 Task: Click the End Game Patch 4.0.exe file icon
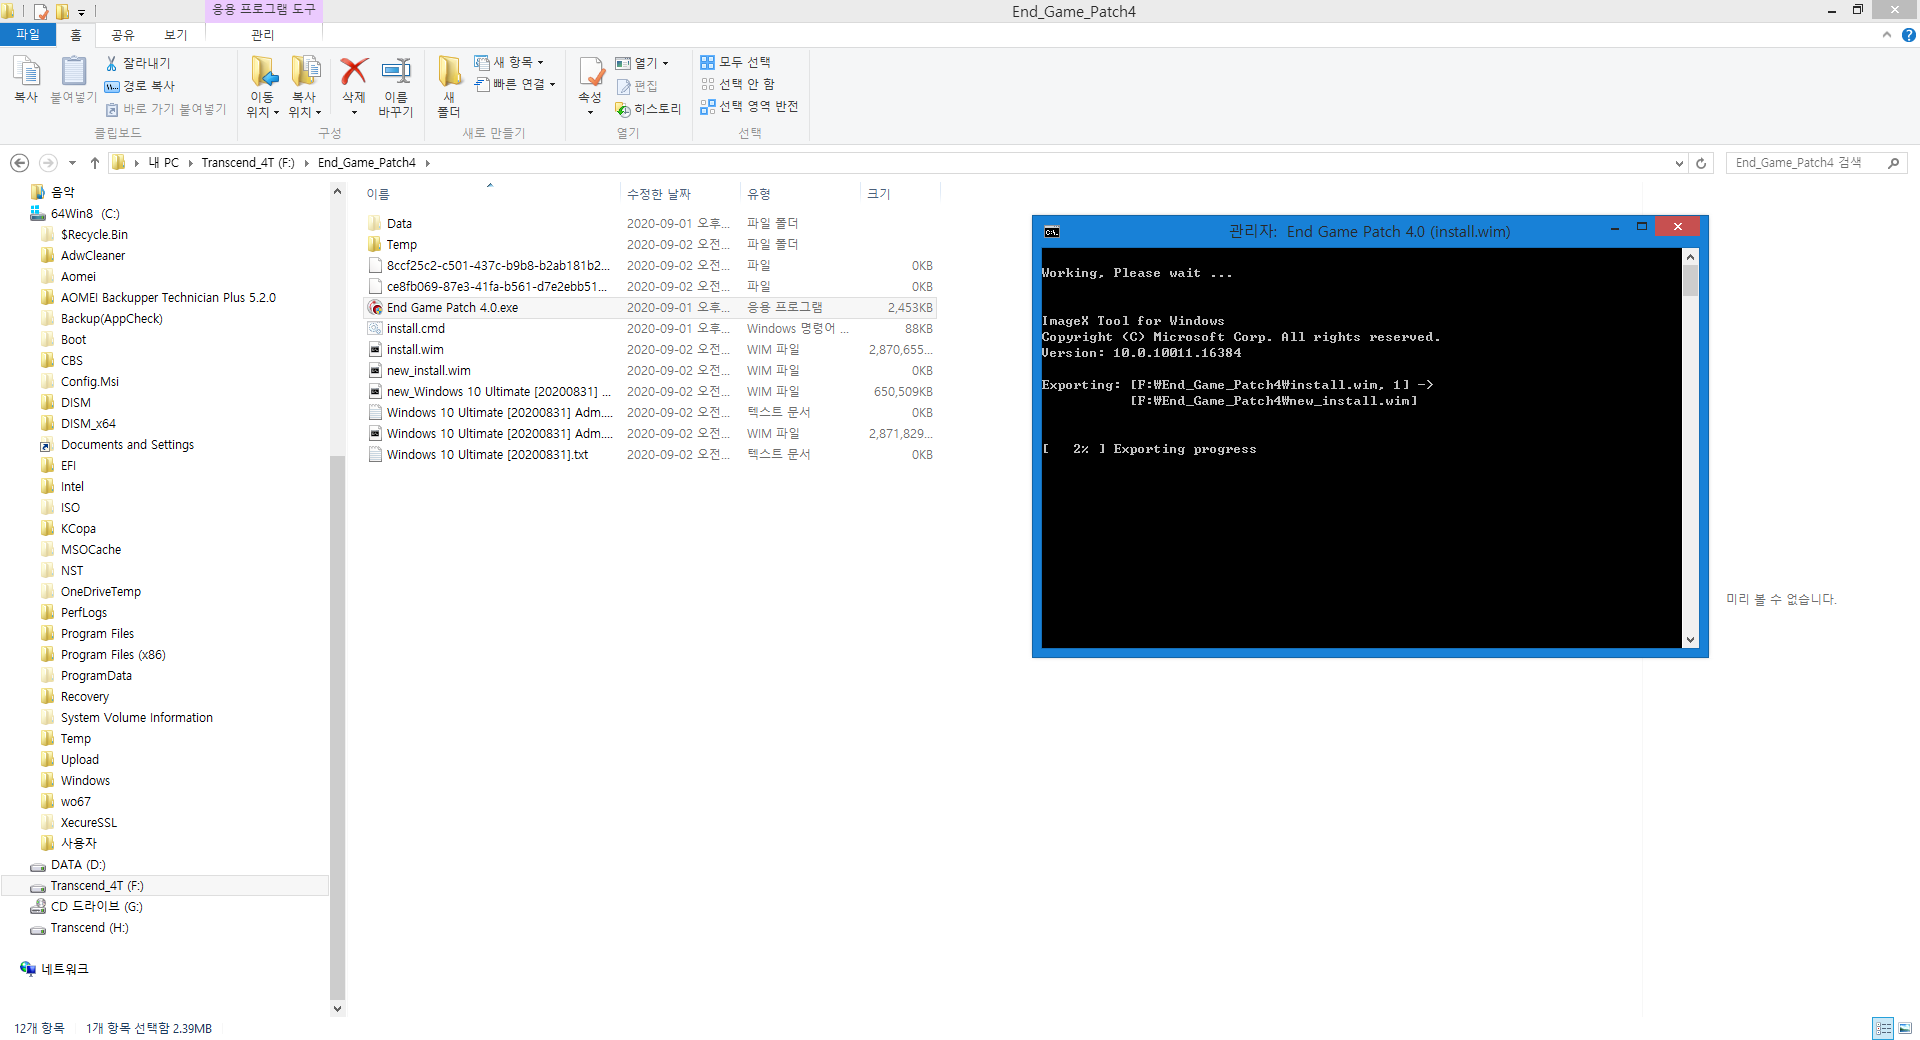click(375, 308)
